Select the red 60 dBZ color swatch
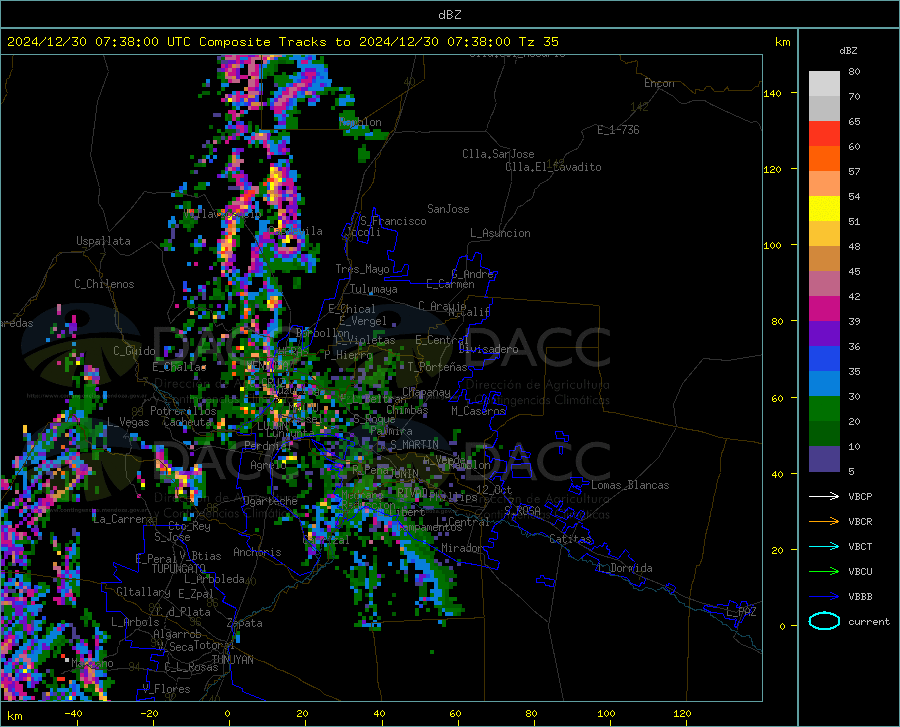This screenshot has height=727, width=900. click(824, 134)
